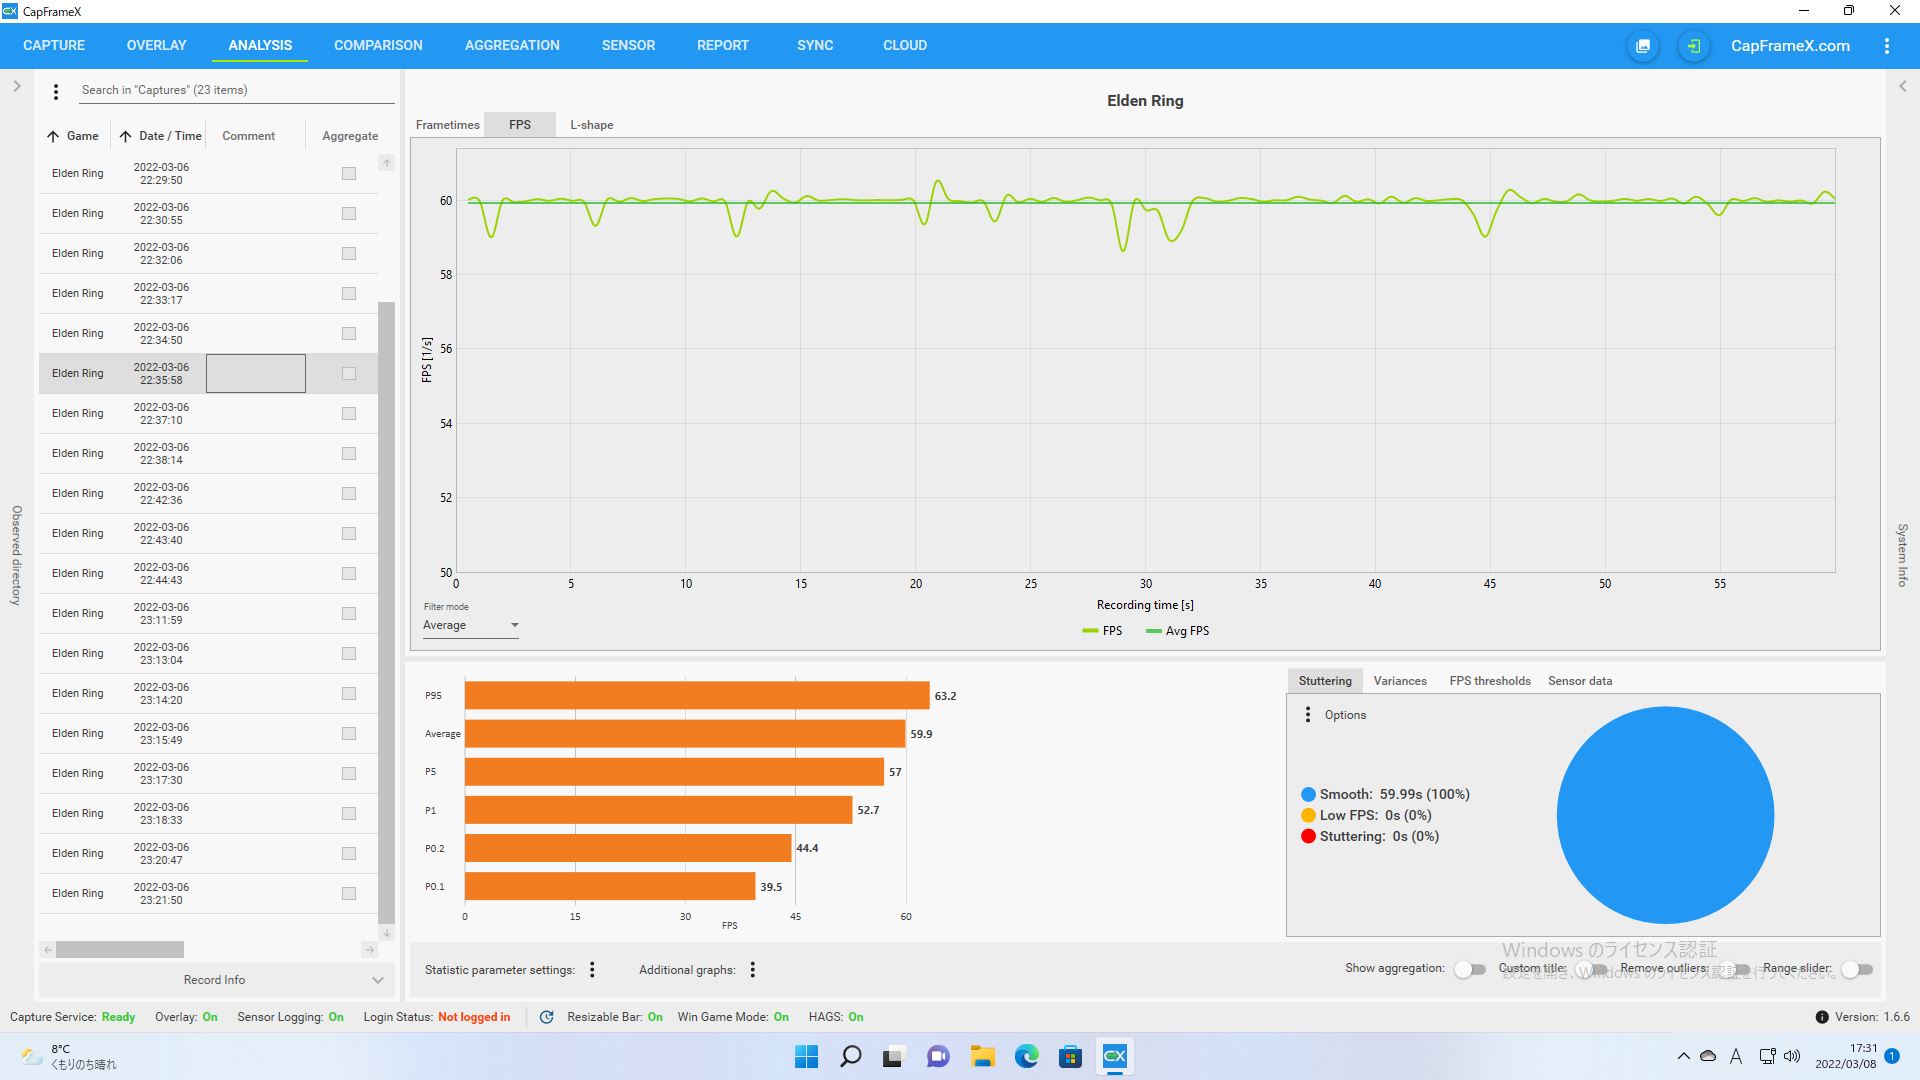Viewport: 1920px width, 1080px height.
Task: Toggle the Show aggregation switch
Action: coord(1469,968)
